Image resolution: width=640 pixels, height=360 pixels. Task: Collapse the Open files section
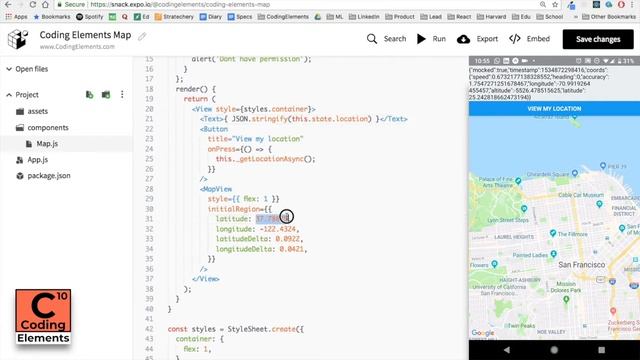tap(9, 69)
